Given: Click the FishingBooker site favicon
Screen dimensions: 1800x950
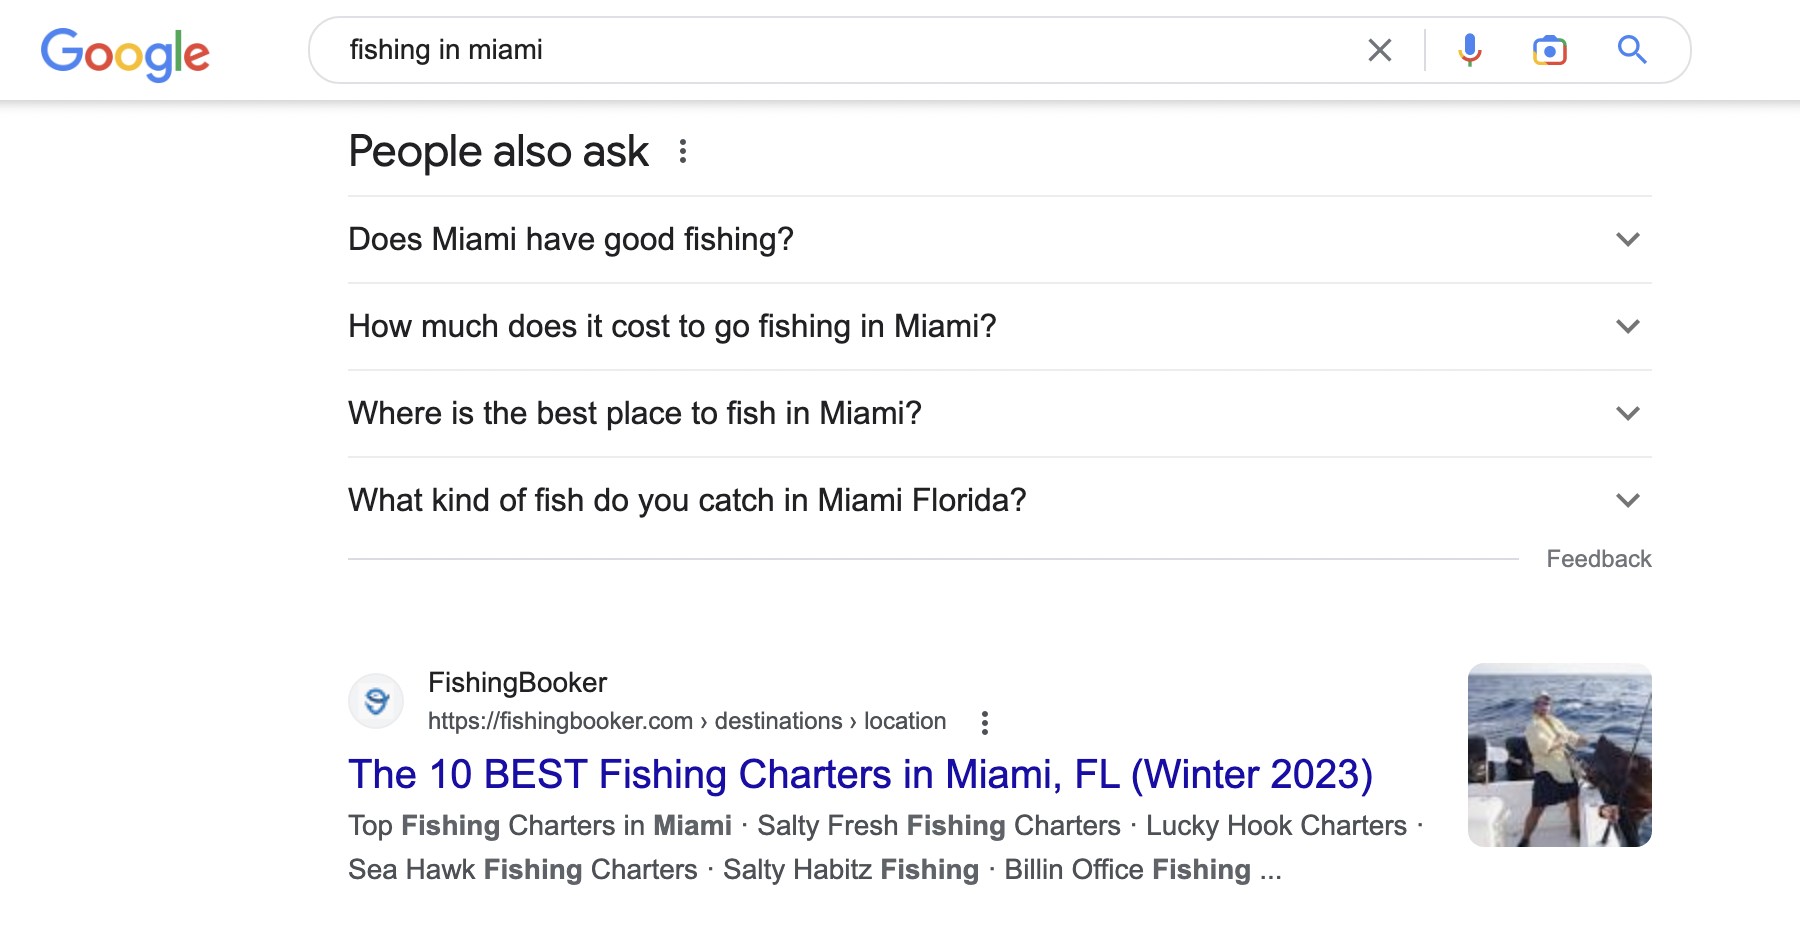Looking at the screenshot, I should (x=376, y=701).
